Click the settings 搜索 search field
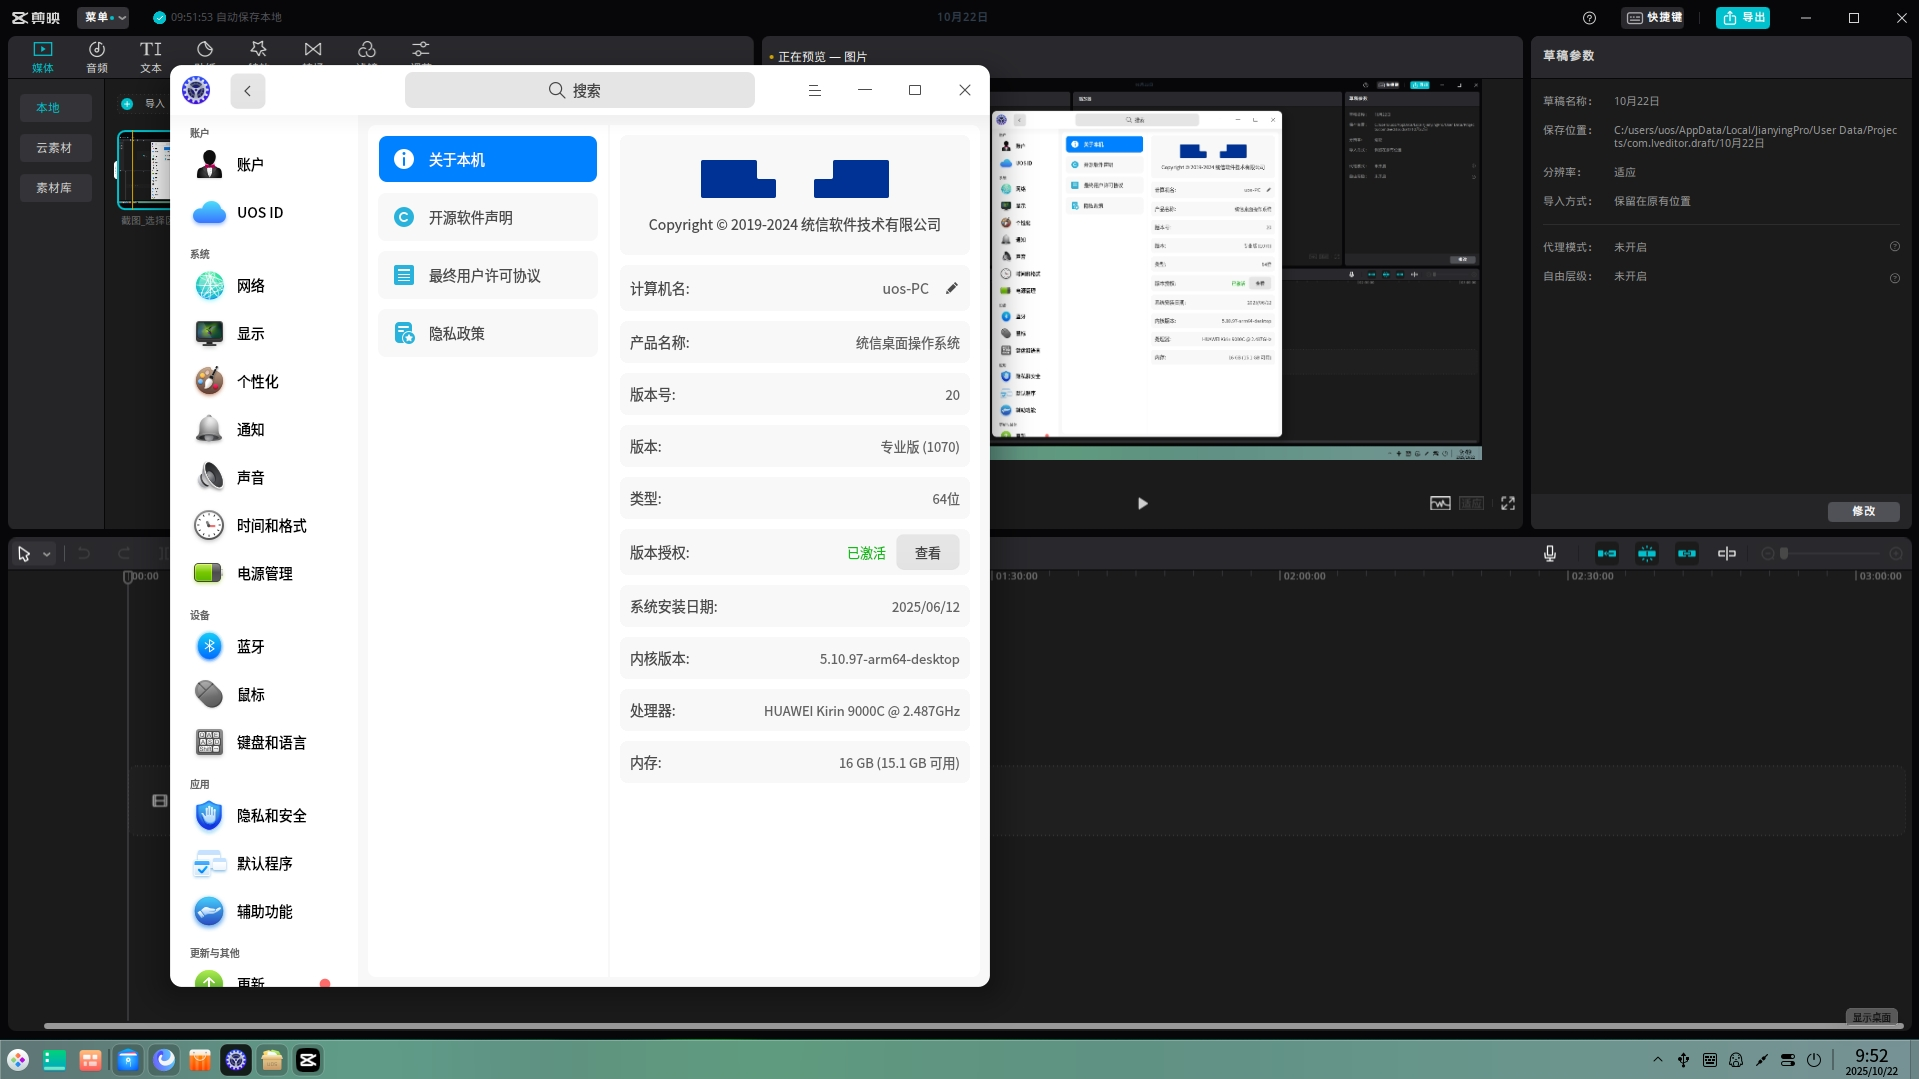The image size is (1919, 1079). click(580, 90)
